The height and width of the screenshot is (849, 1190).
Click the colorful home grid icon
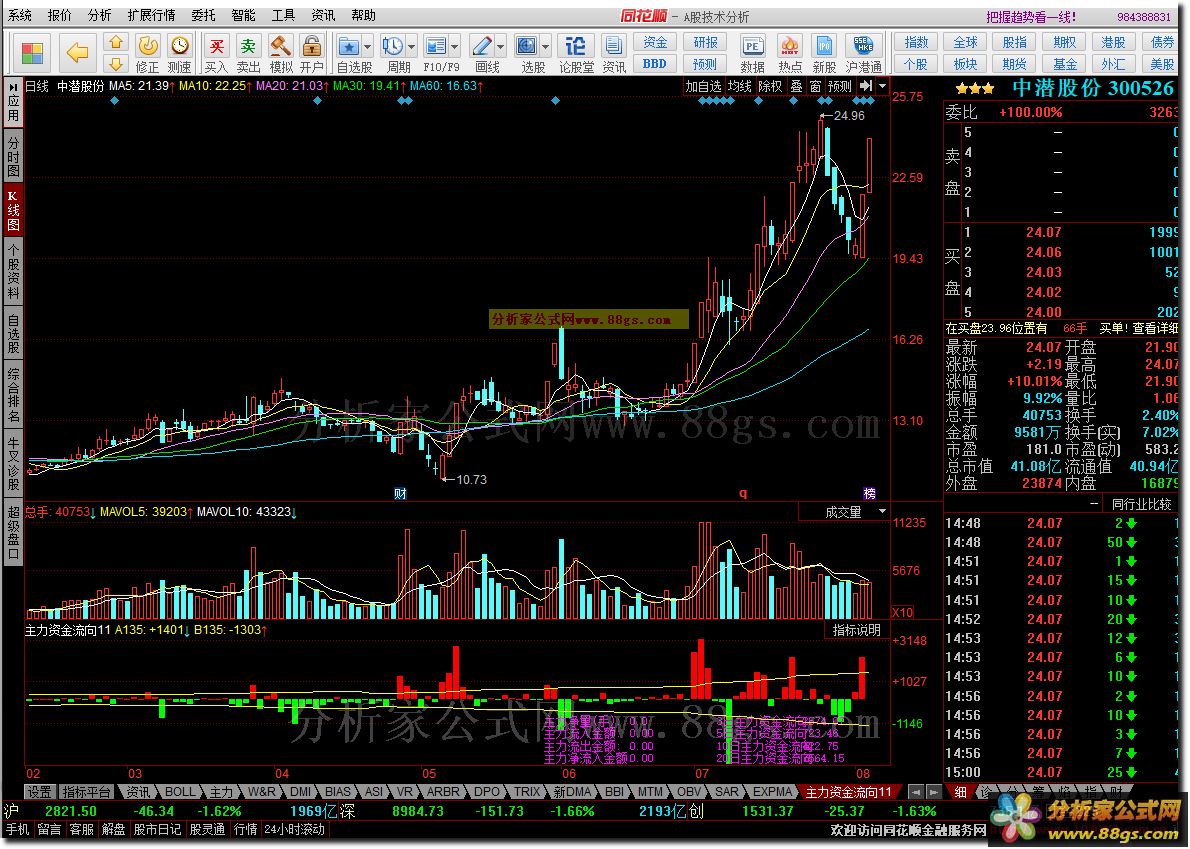[33, 53]
